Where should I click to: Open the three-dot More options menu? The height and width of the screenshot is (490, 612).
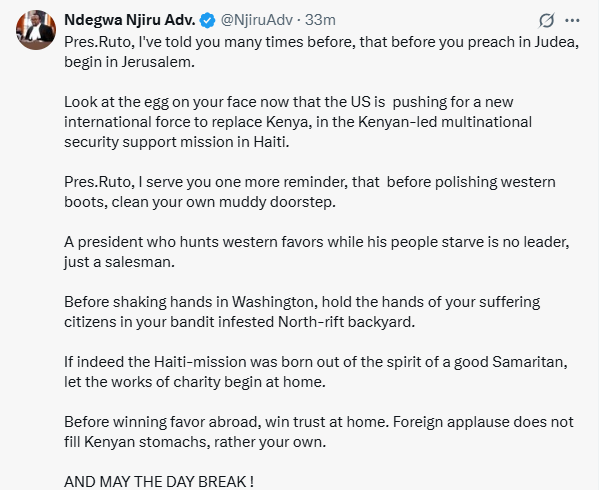click(x=572, y=20)
